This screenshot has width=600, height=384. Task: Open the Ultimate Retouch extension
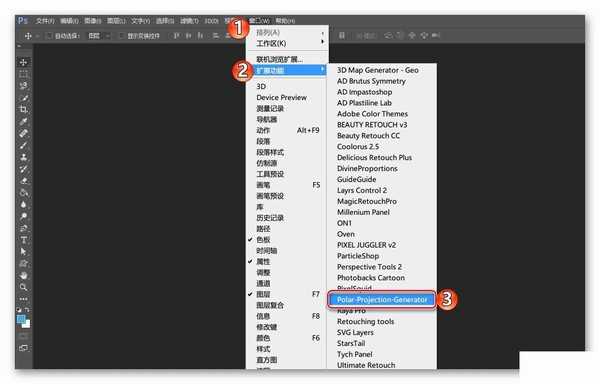[x=366, y=365]
